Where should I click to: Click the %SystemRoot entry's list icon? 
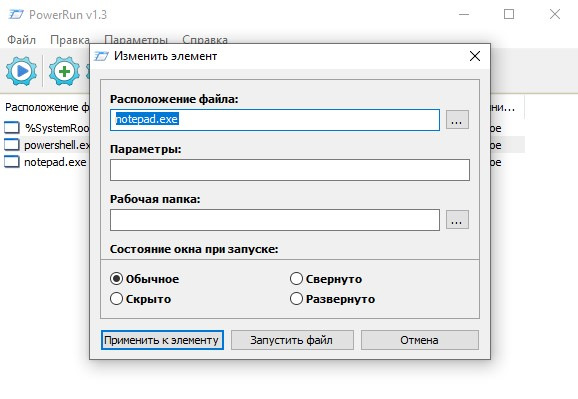(12, 128)
